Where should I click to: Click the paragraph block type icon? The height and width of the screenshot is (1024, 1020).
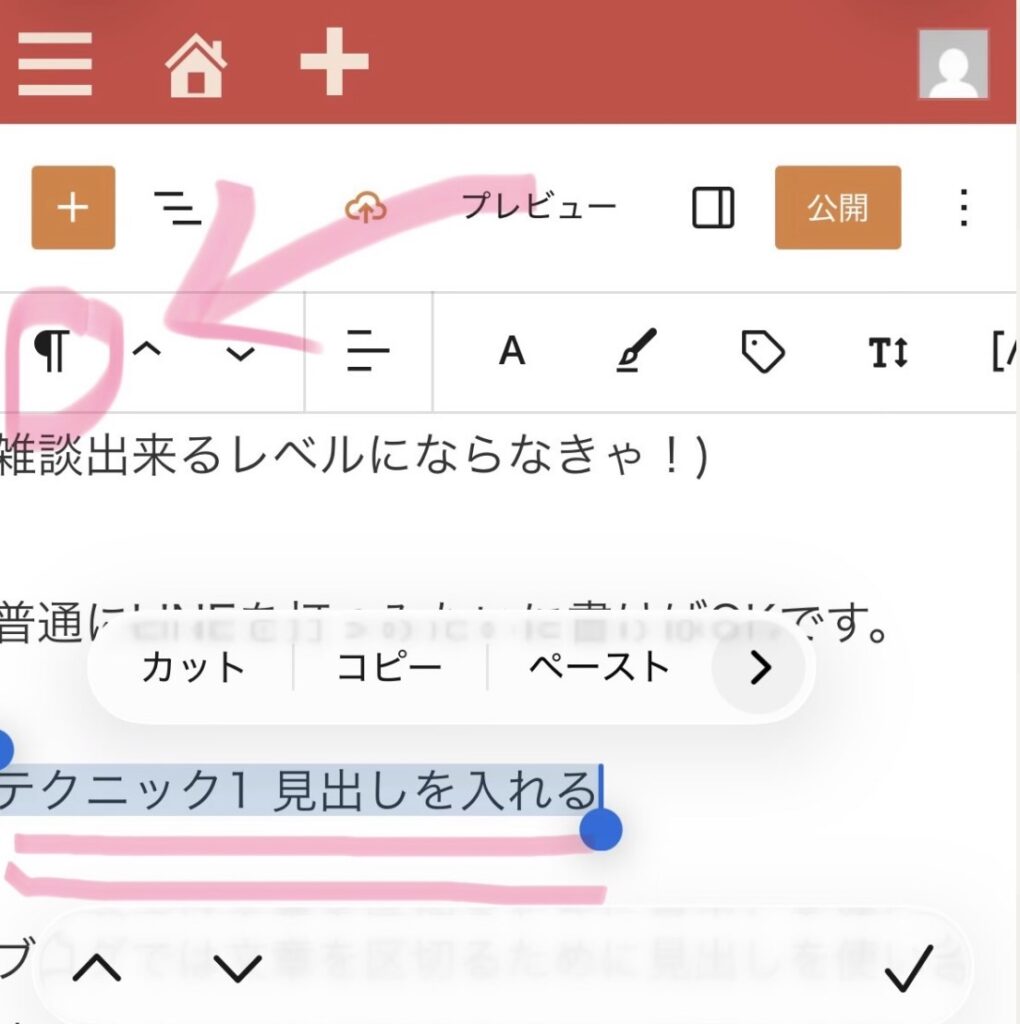pos(52,351)
